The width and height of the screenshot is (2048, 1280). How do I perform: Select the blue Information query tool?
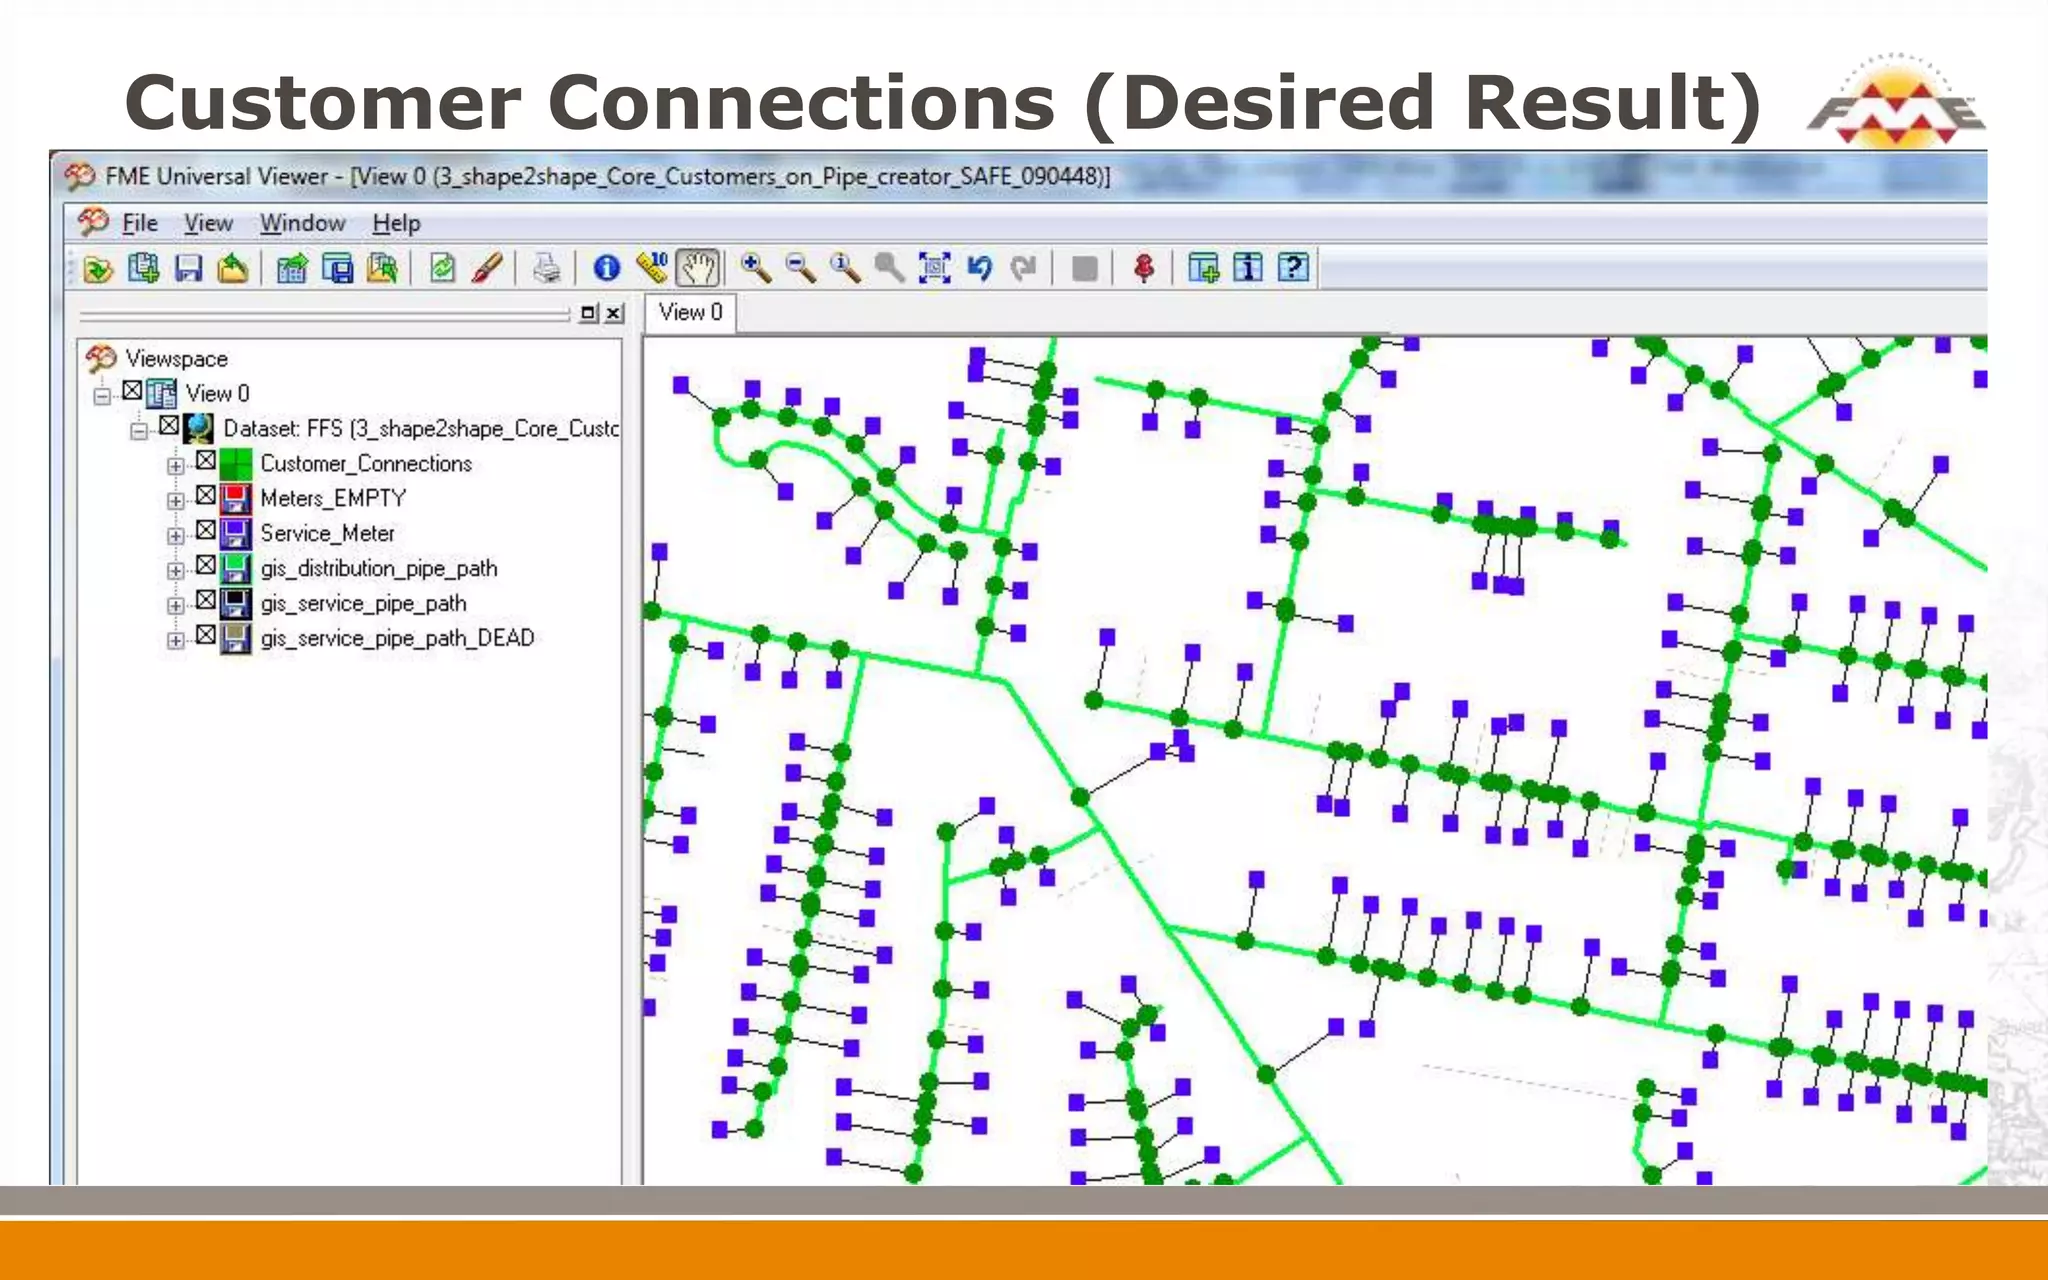click(606, 268)
